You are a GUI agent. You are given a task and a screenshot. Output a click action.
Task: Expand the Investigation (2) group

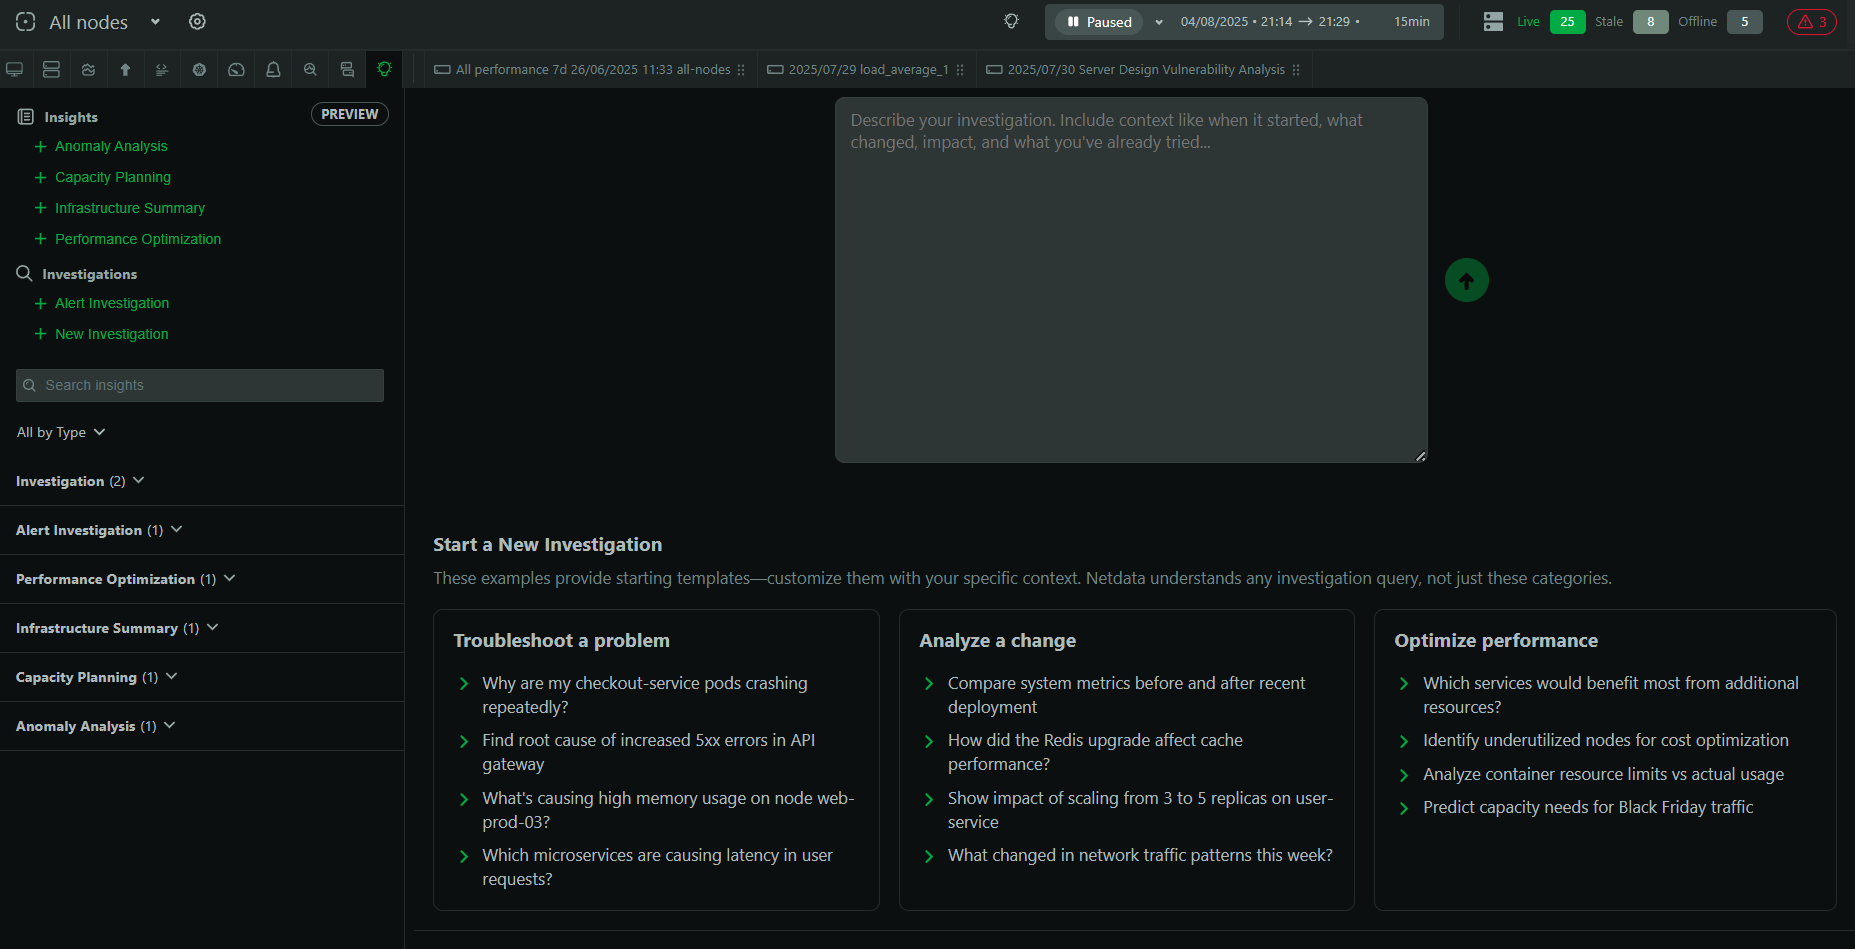tap(80, 481)
